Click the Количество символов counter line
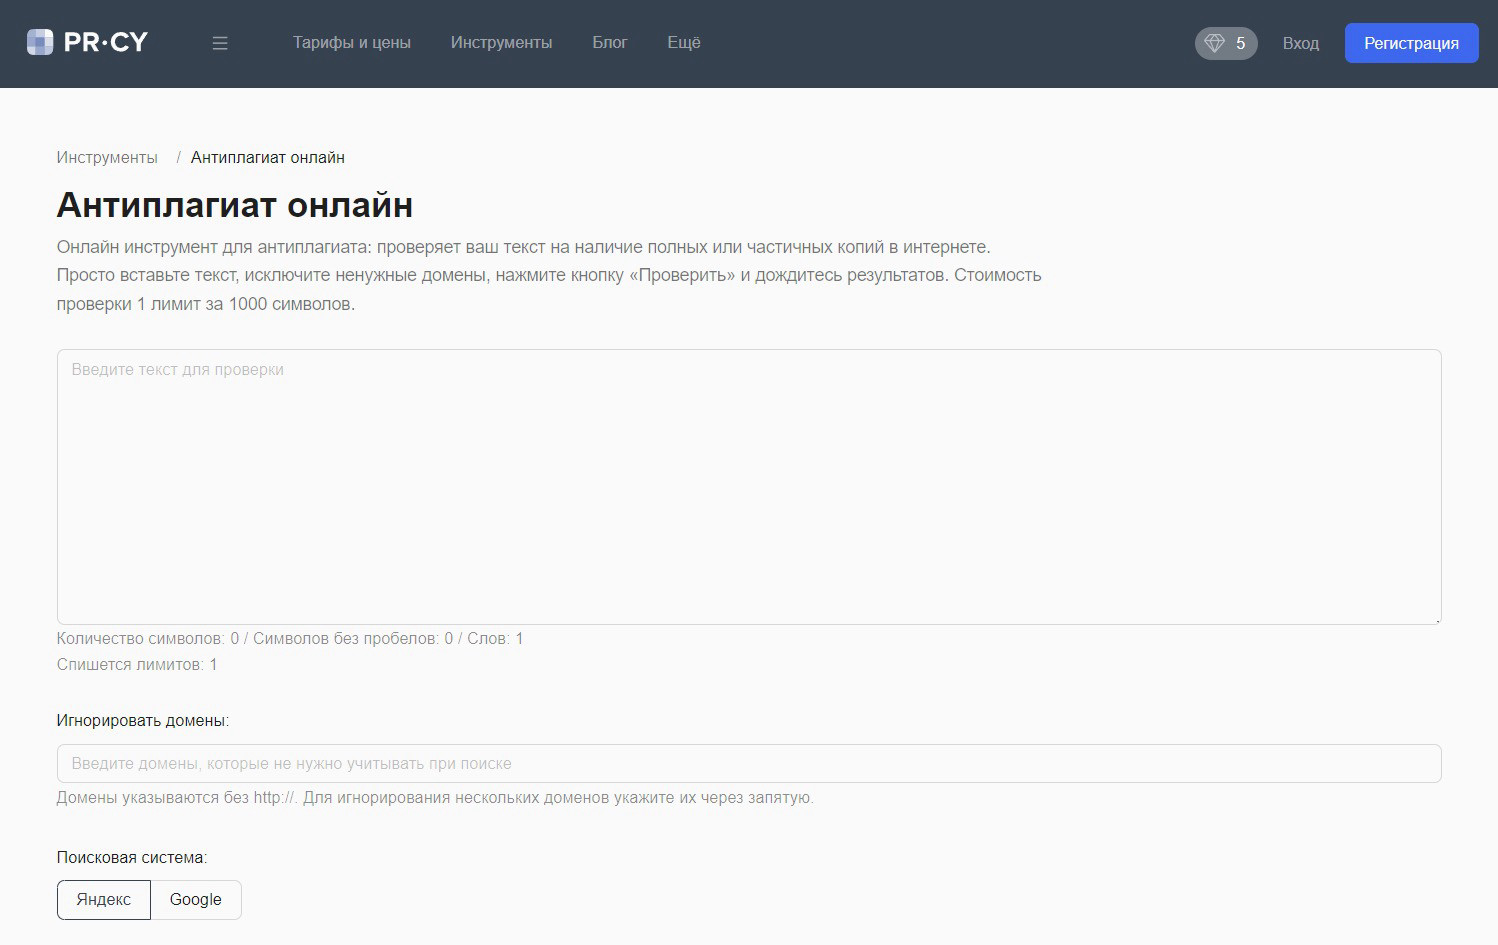Screen dimensions: 1498x945 coord(290,638)
